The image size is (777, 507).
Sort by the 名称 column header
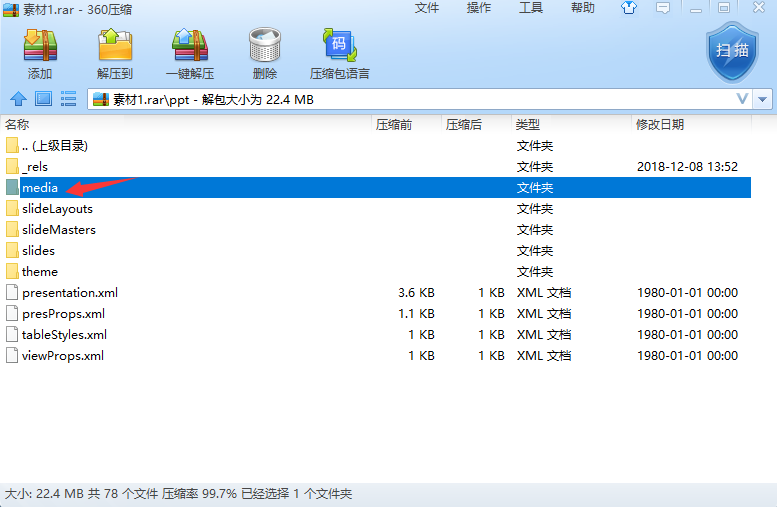coord(186,124)
